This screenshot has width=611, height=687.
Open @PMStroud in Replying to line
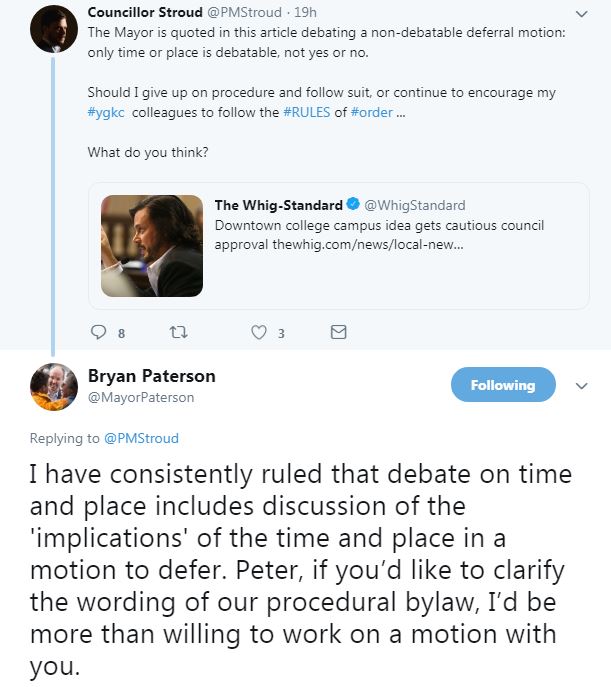coord(144,438)
